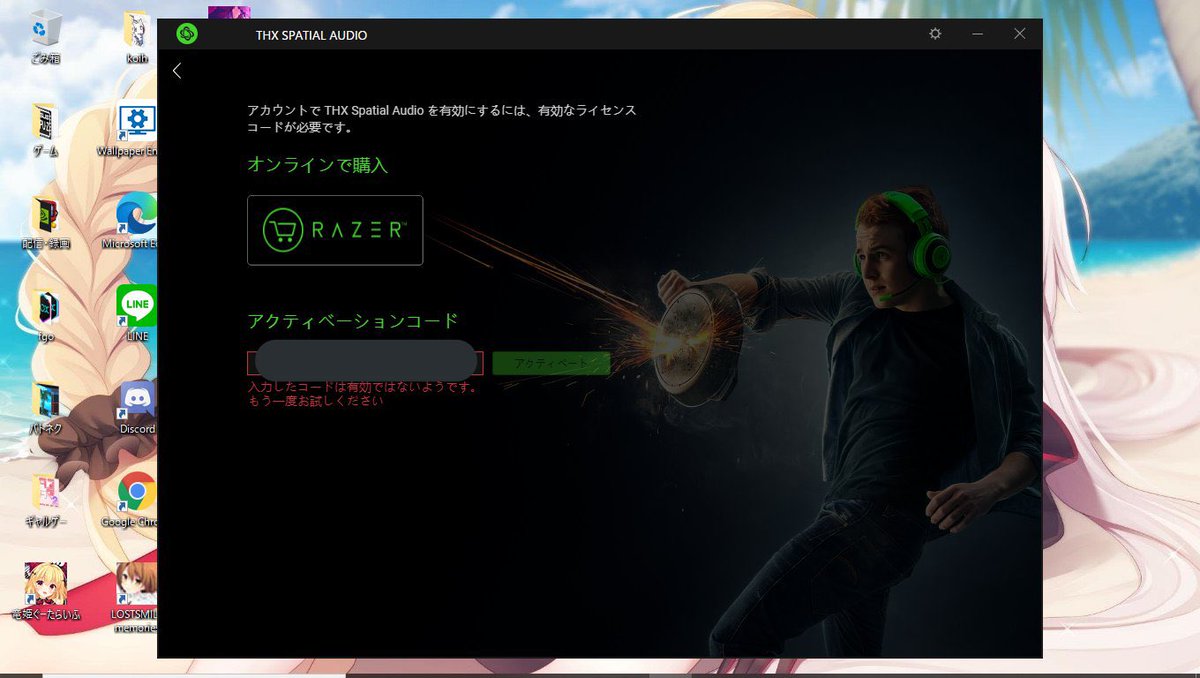Screen dimensions: 1200x678
Task: Click the RAZER online store banner
Action: [x=334, y=230]
